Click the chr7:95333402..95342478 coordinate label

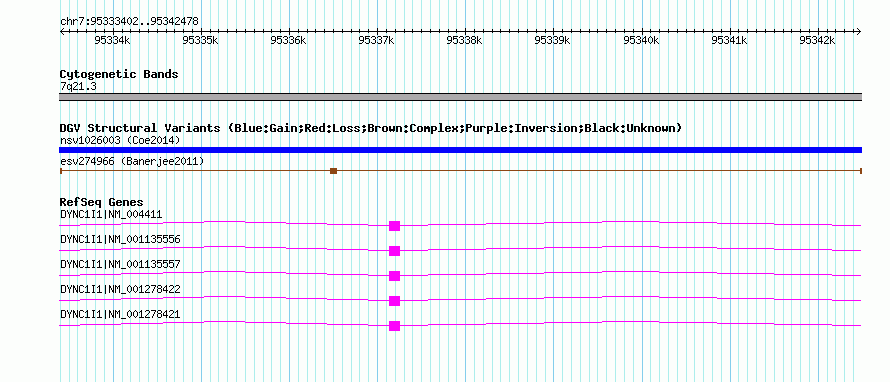(x=129, y=22)
